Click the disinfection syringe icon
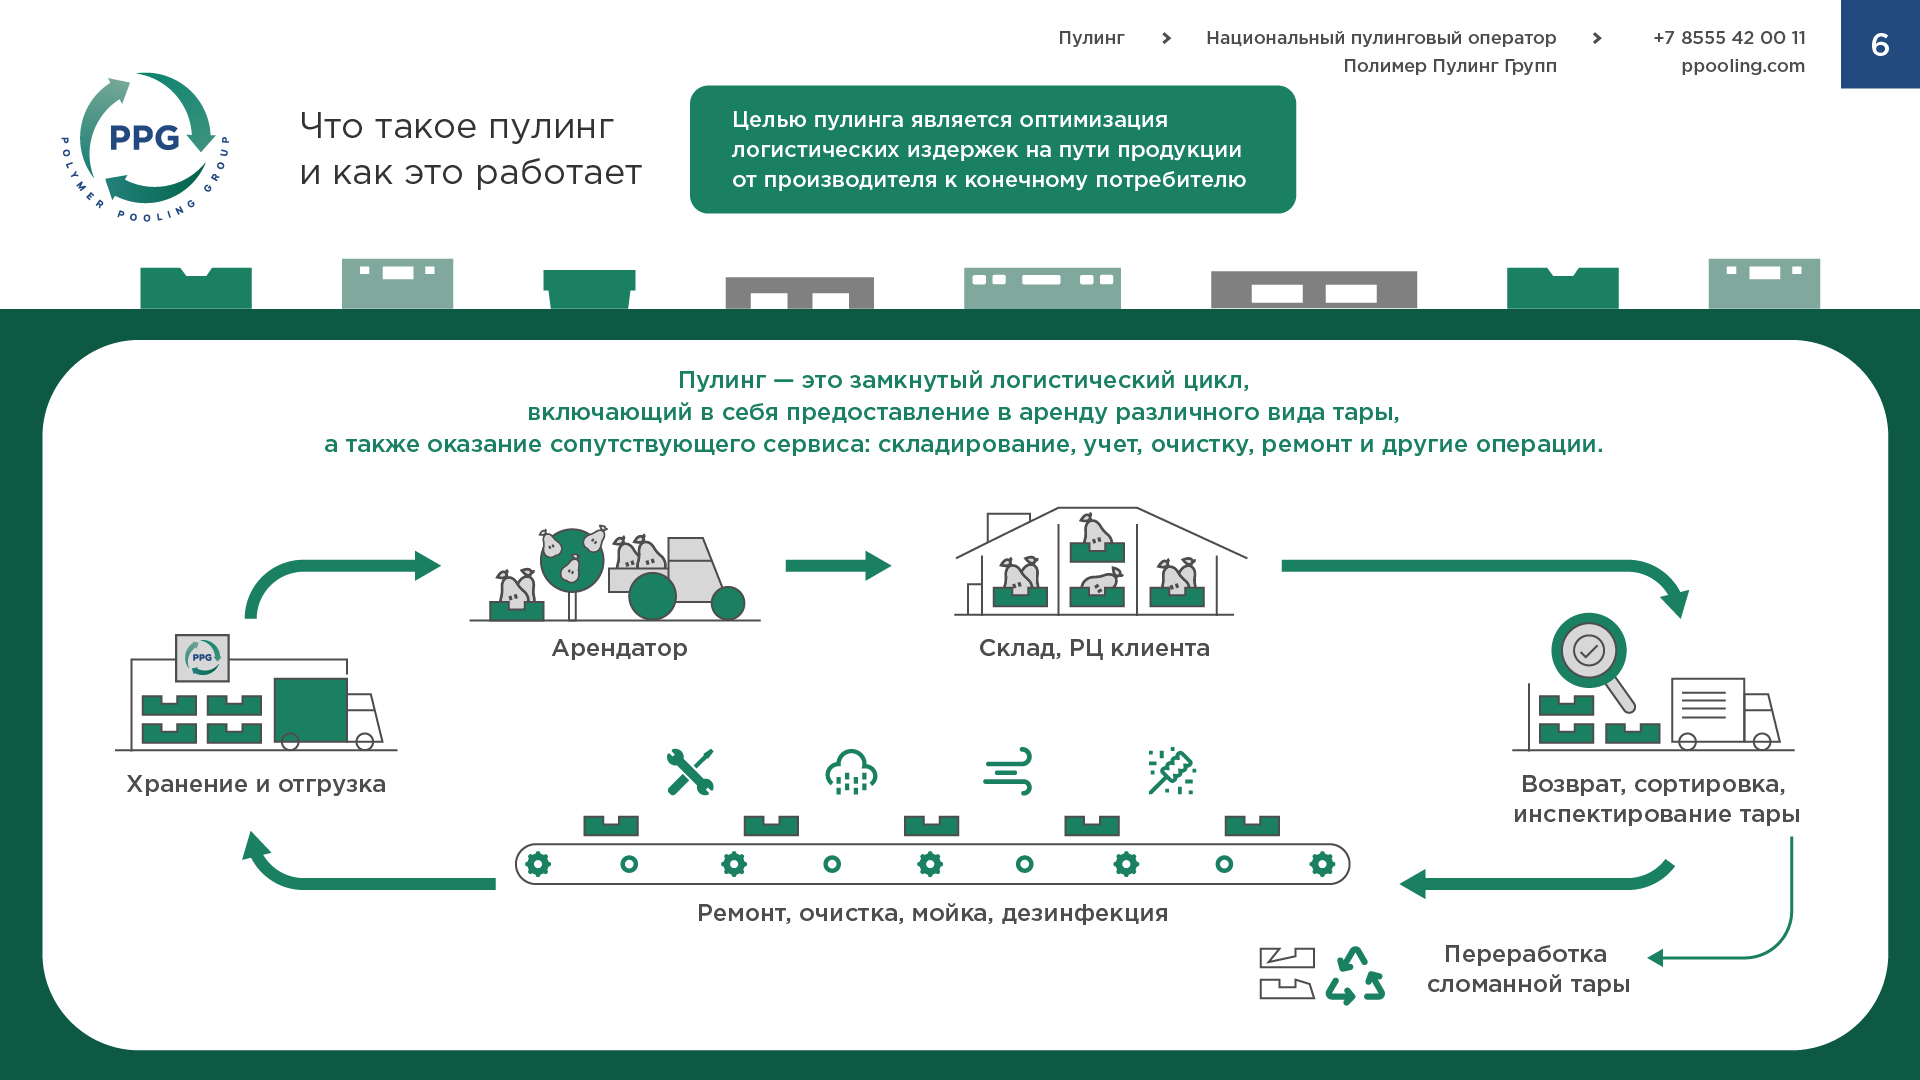Image resolution: width=1920 pixels, height=1080 pixels. pyautogui.click(x=1172, y=772)
